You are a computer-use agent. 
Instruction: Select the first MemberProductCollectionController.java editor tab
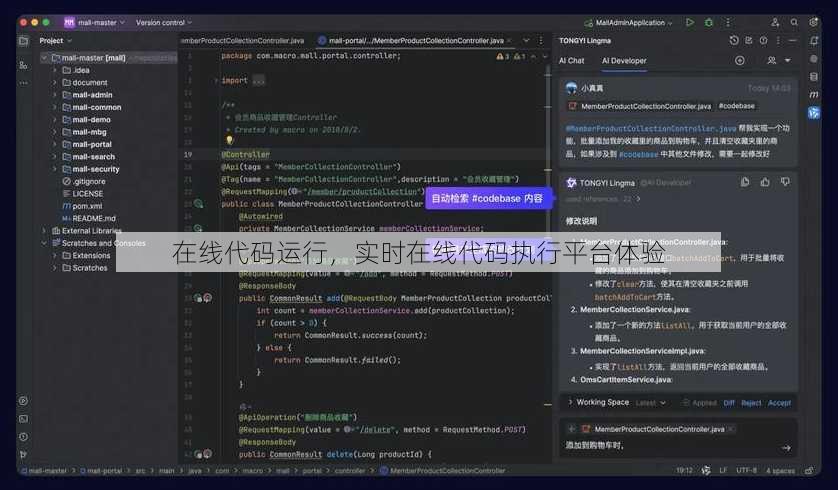click(x=242, y=41)
